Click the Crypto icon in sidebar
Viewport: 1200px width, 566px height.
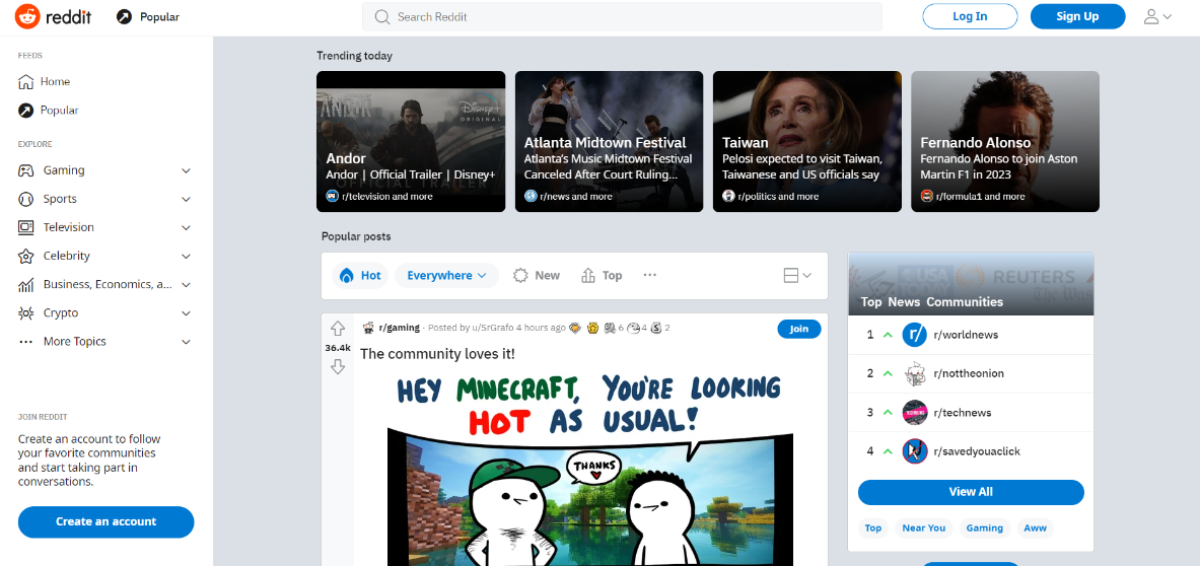26,313
